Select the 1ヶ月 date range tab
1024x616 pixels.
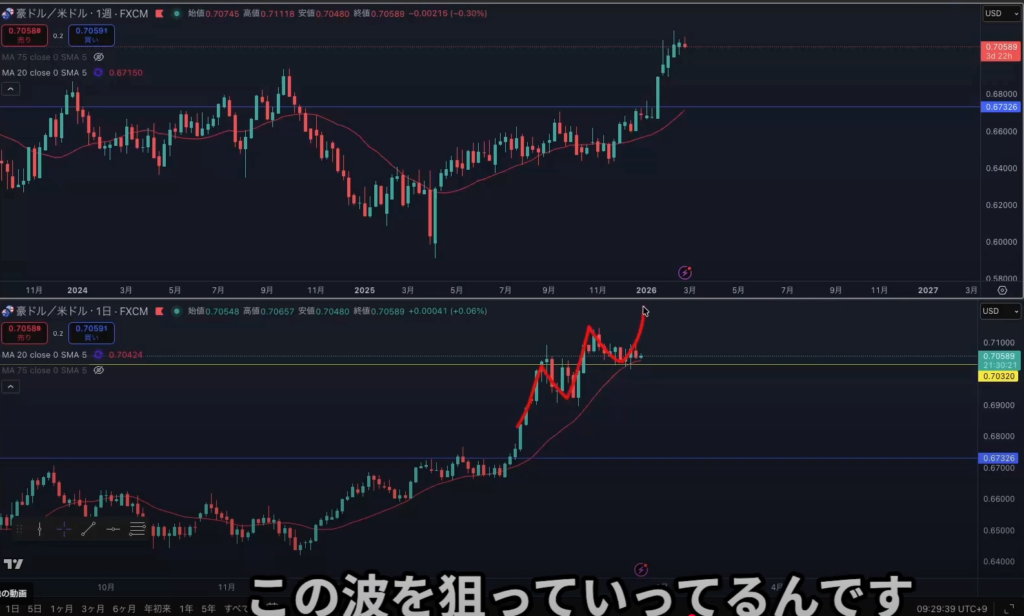(x=61, y=609)
